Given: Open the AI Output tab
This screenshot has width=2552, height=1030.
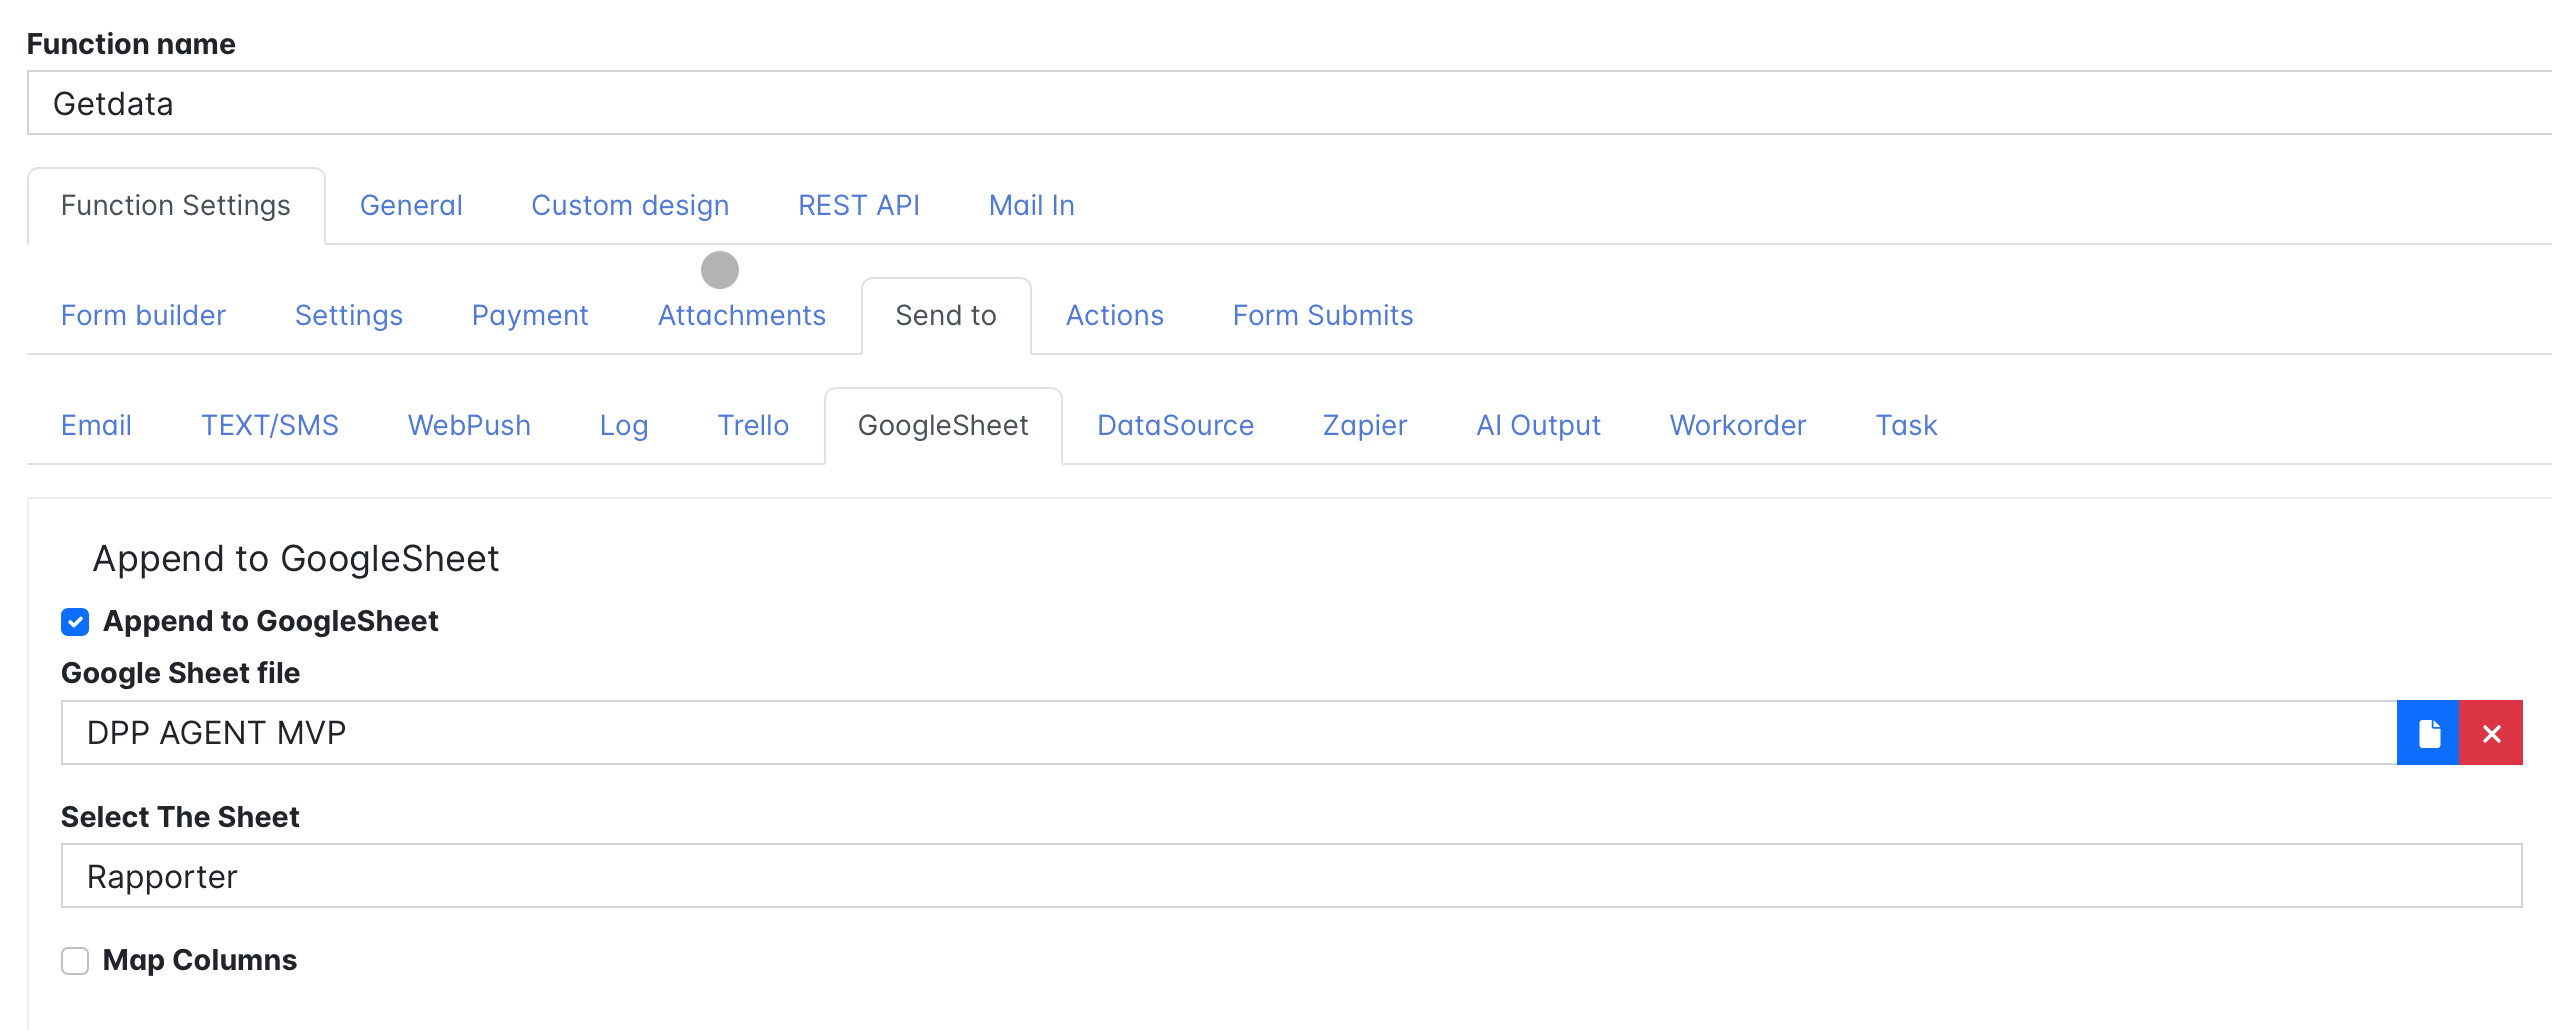Looking at the screenshot, I should pos(1538,425).
